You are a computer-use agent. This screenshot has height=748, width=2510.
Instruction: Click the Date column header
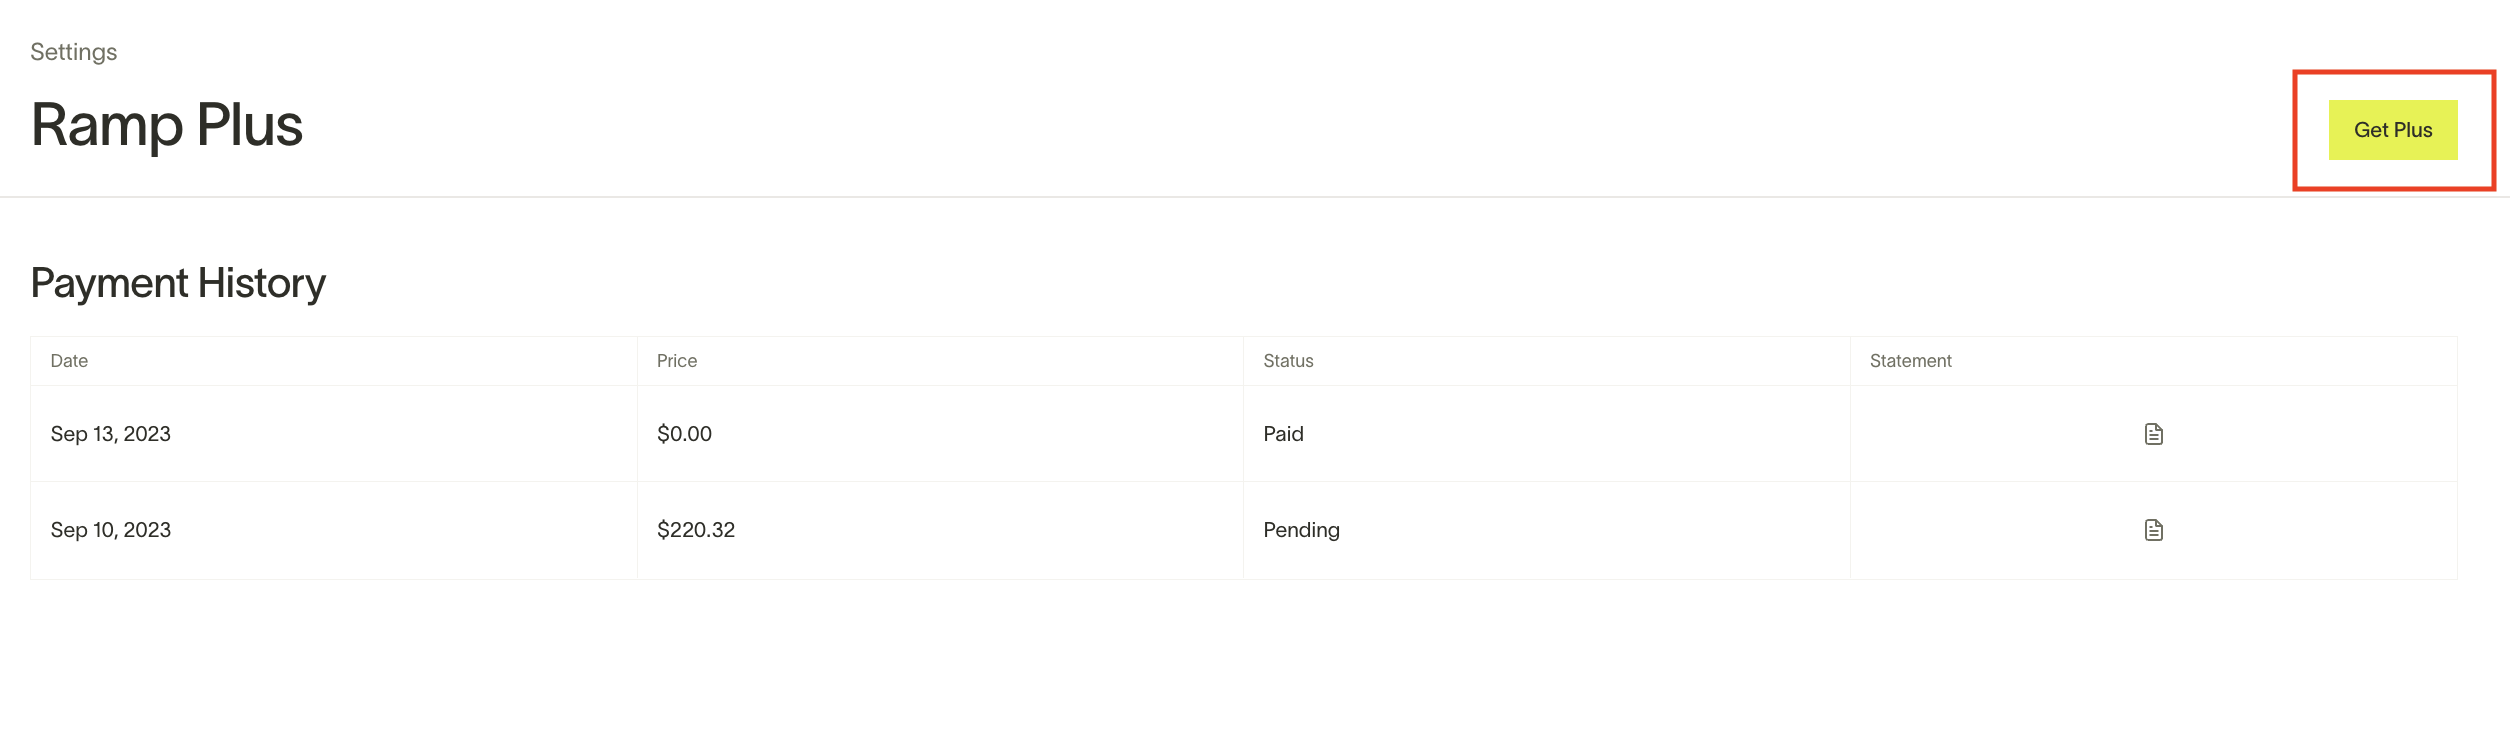(69, 361)
